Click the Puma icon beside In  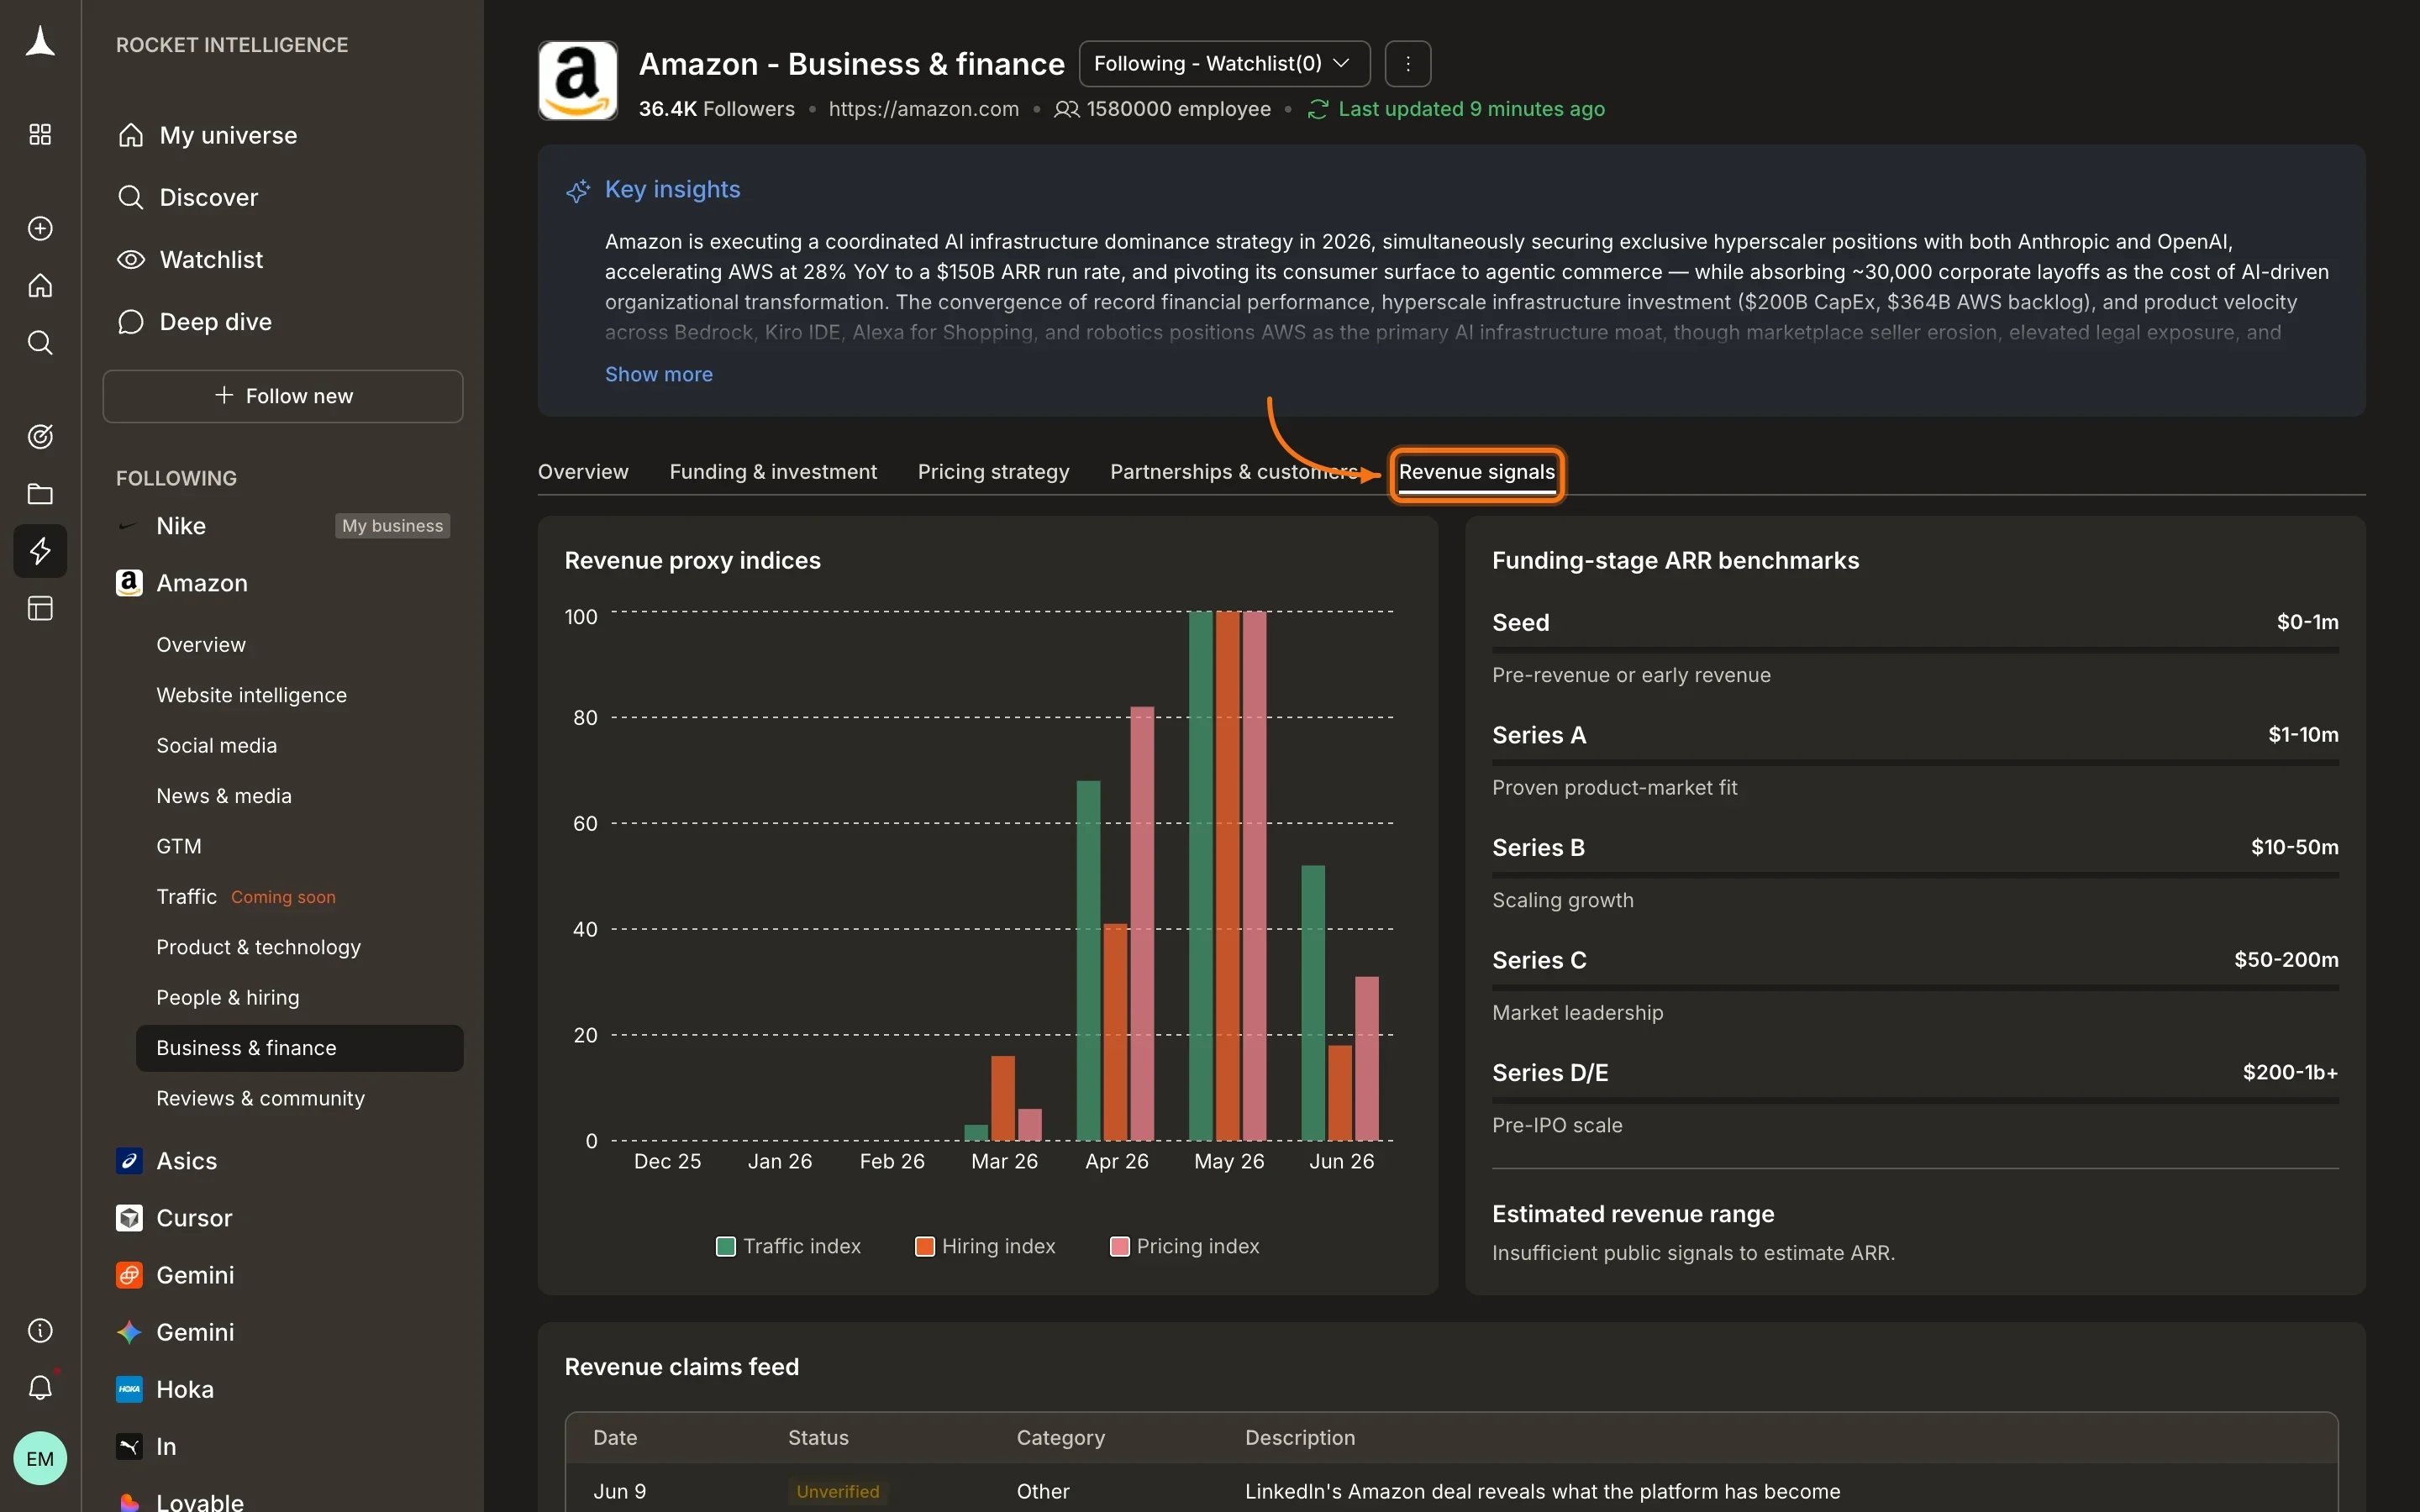pos(129,1447)
